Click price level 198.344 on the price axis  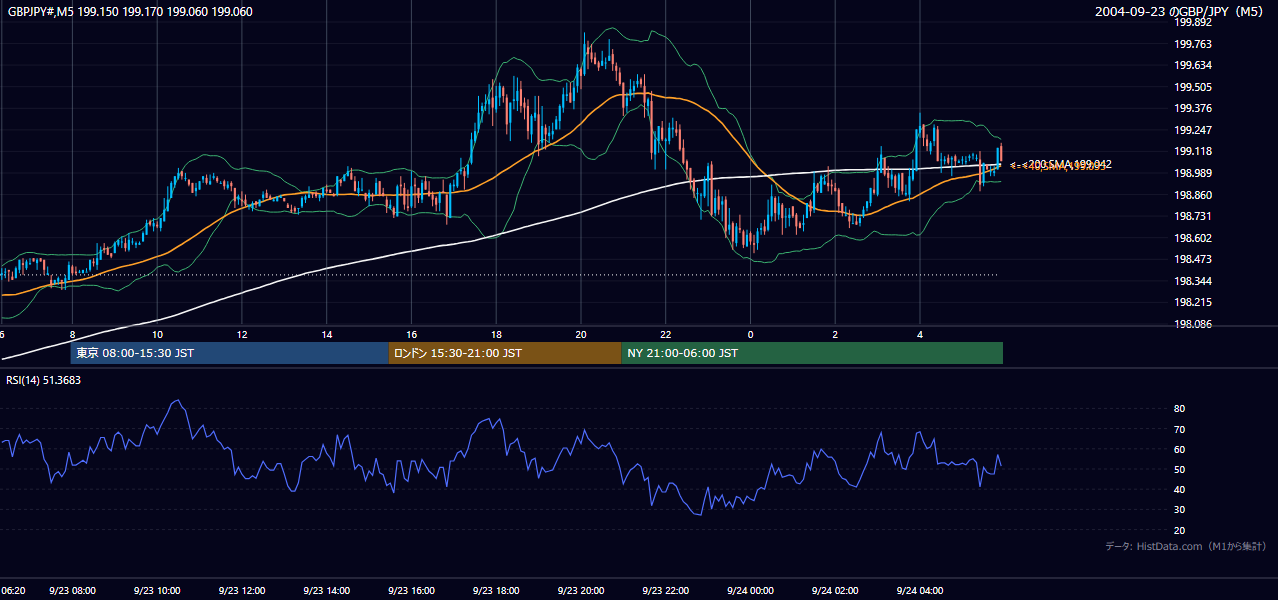[1192, 281]
